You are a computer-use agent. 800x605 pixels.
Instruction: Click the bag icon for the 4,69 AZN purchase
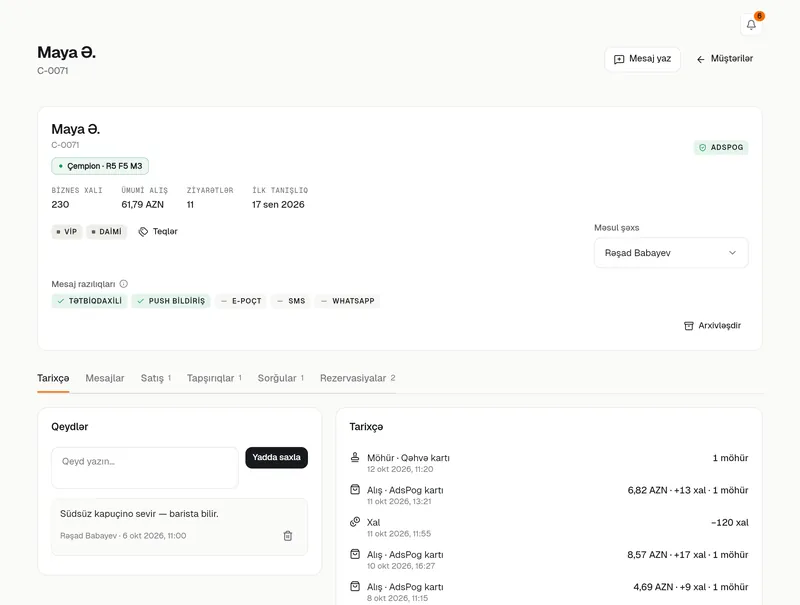tap(355, 587)
